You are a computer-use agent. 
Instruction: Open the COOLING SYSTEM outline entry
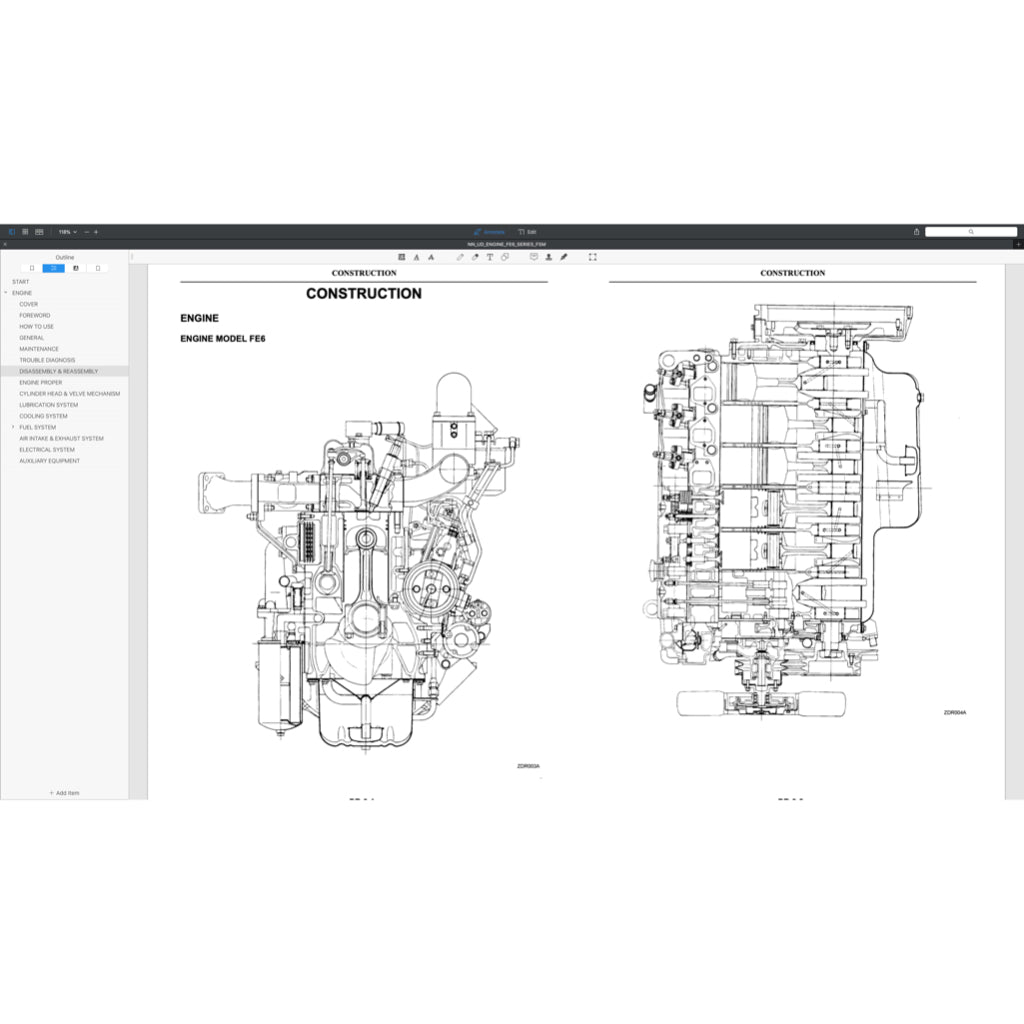click(44, 416)
